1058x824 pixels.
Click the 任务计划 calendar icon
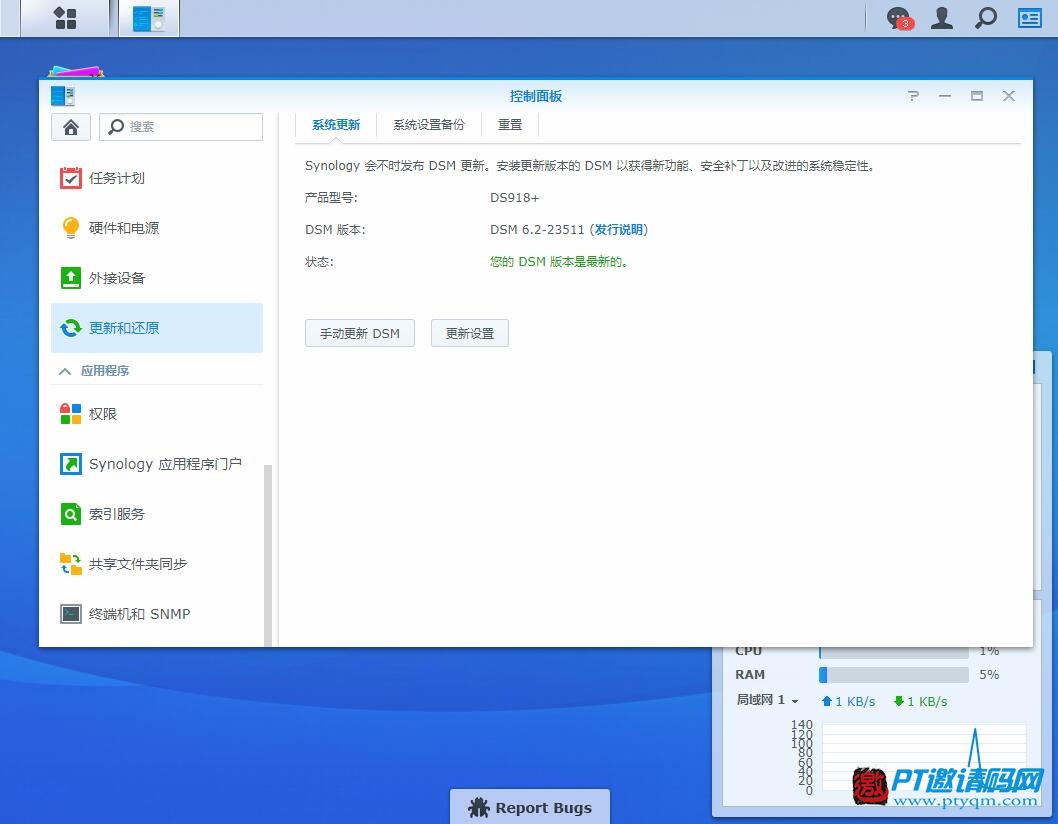[x=71, y=178]
